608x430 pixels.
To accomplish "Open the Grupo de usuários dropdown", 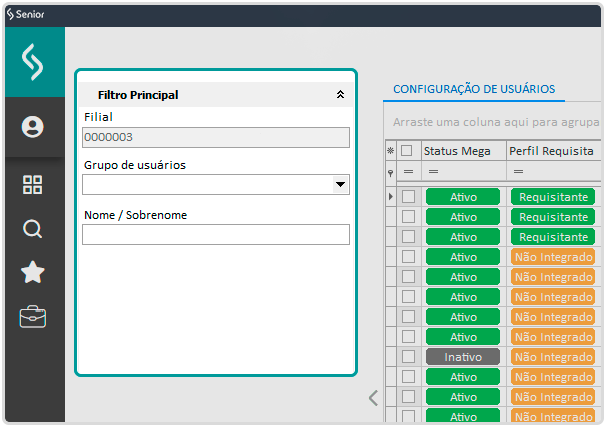I will pyautogui.click(x=340, y=185).
